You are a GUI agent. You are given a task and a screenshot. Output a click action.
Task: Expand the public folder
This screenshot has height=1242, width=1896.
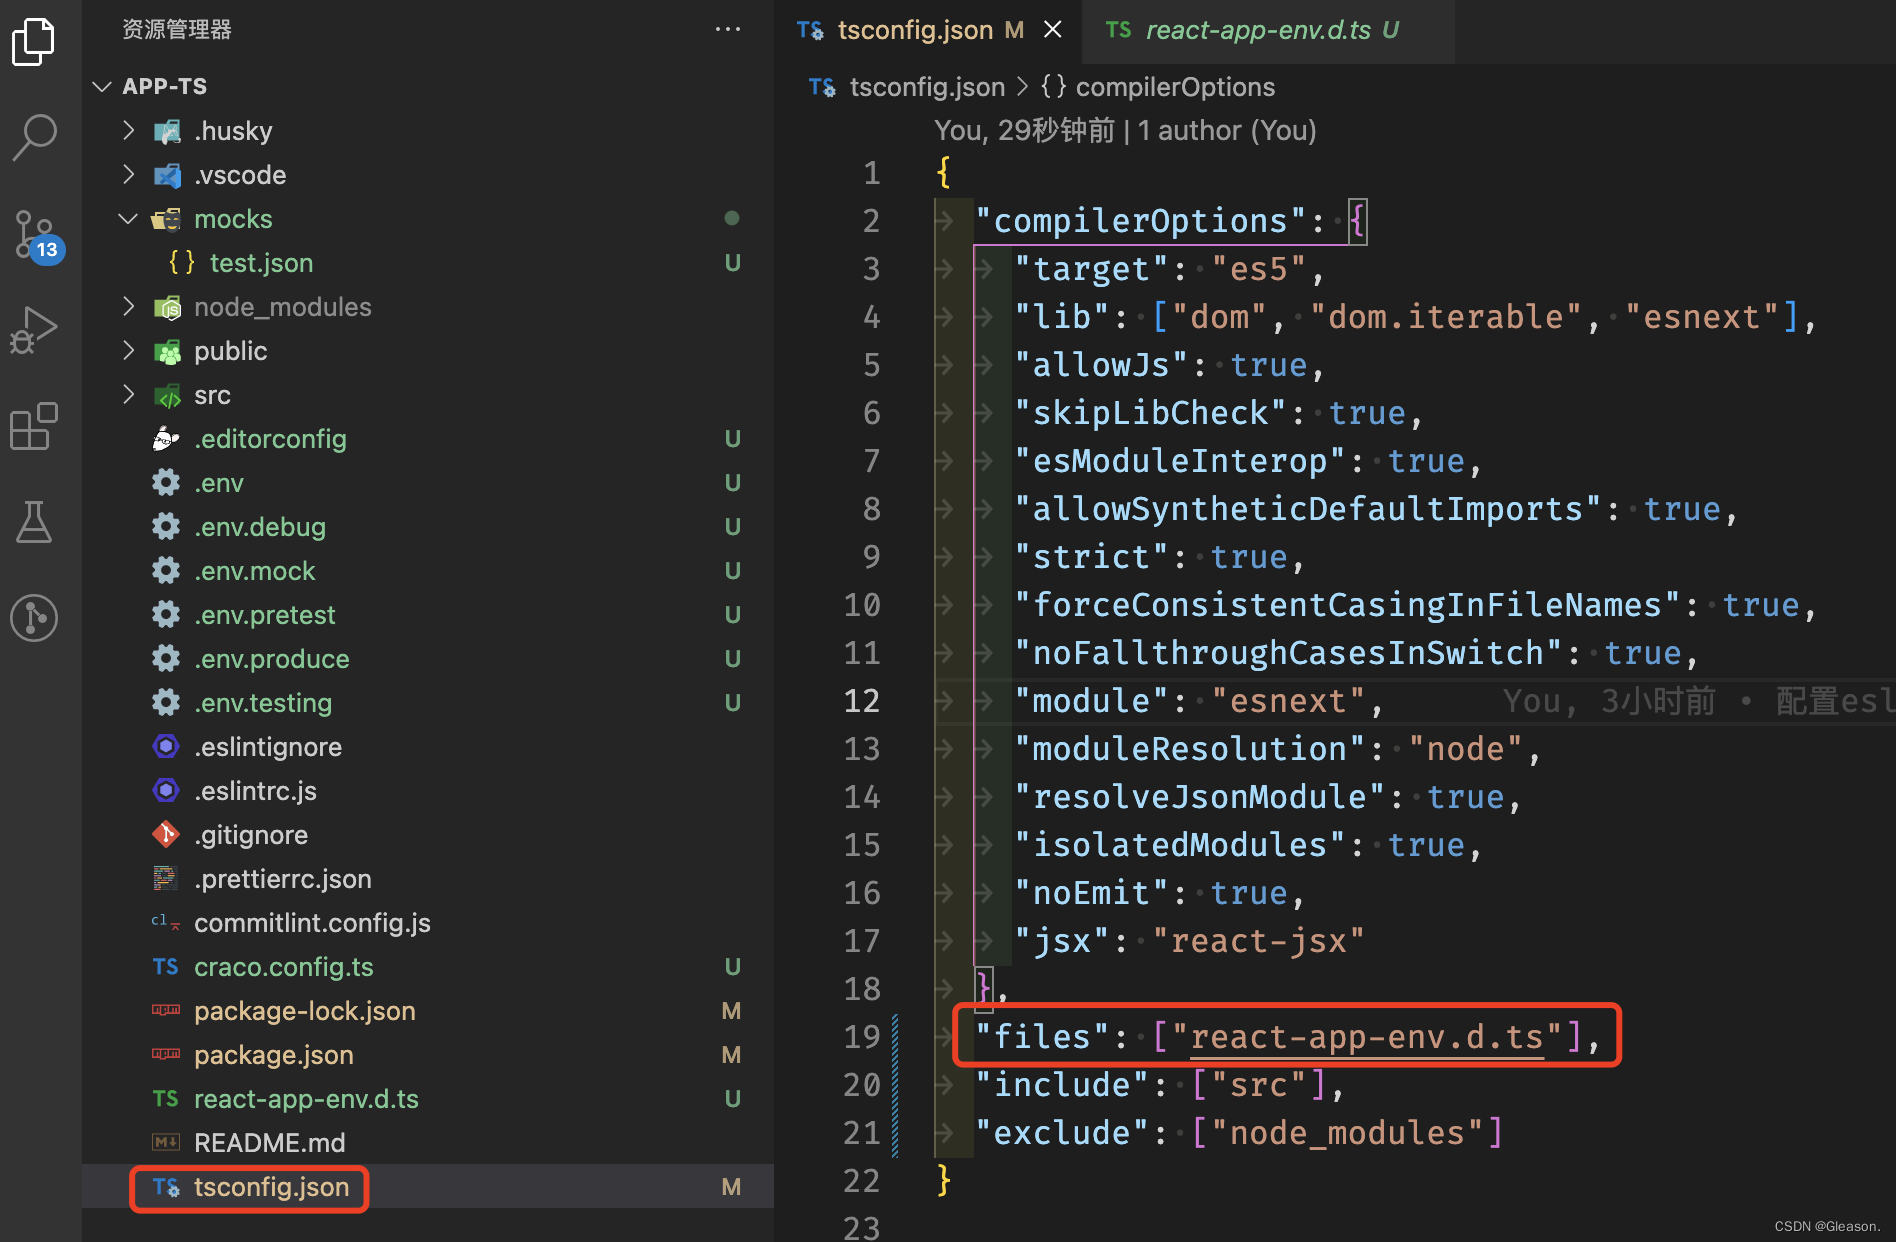(128, 350)
